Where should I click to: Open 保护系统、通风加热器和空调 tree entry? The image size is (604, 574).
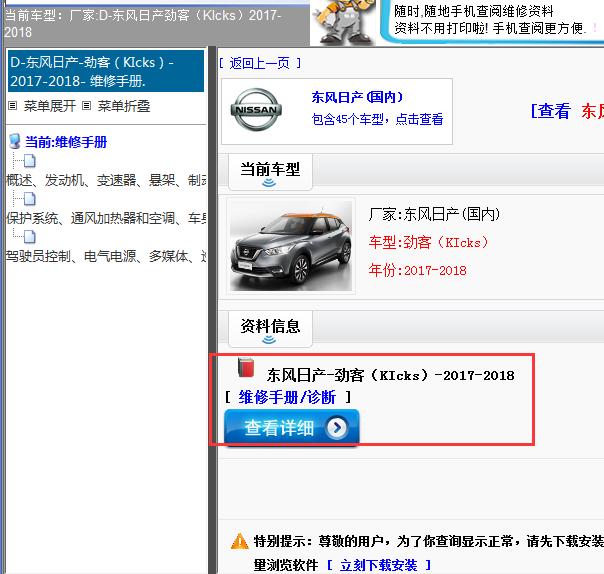pyautogui.click(x=106, y=218)
